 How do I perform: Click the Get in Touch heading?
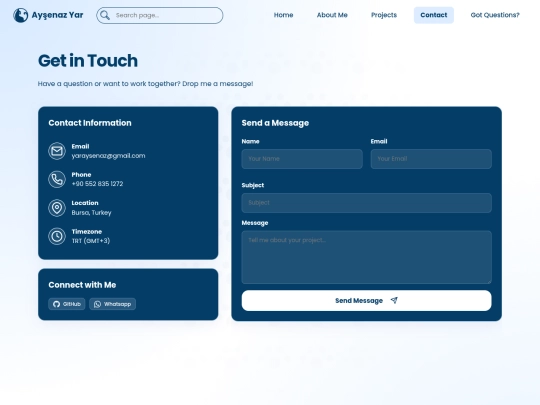click(88, 61)
